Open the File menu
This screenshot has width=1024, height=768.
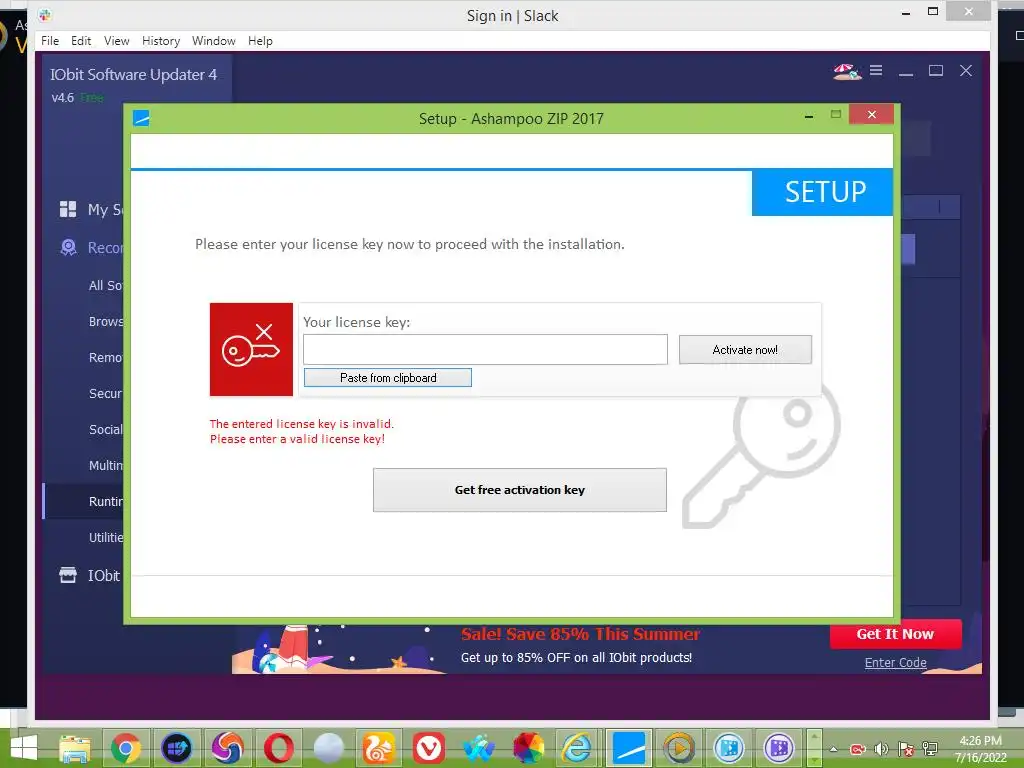(50, 40)
